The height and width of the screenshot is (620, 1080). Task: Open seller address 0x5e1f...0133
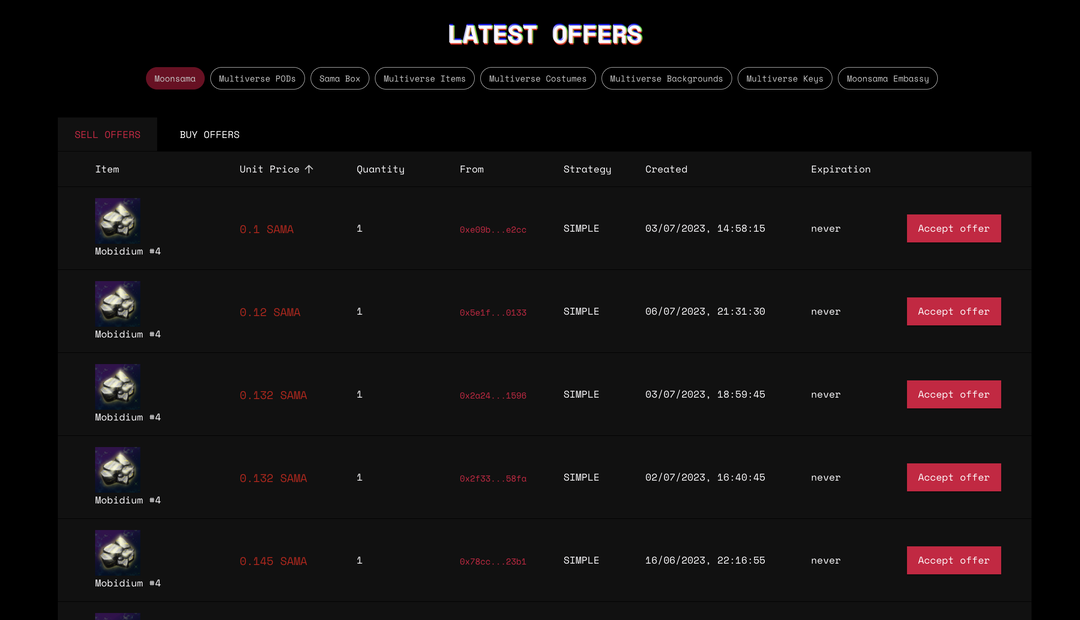click(493, 313)
